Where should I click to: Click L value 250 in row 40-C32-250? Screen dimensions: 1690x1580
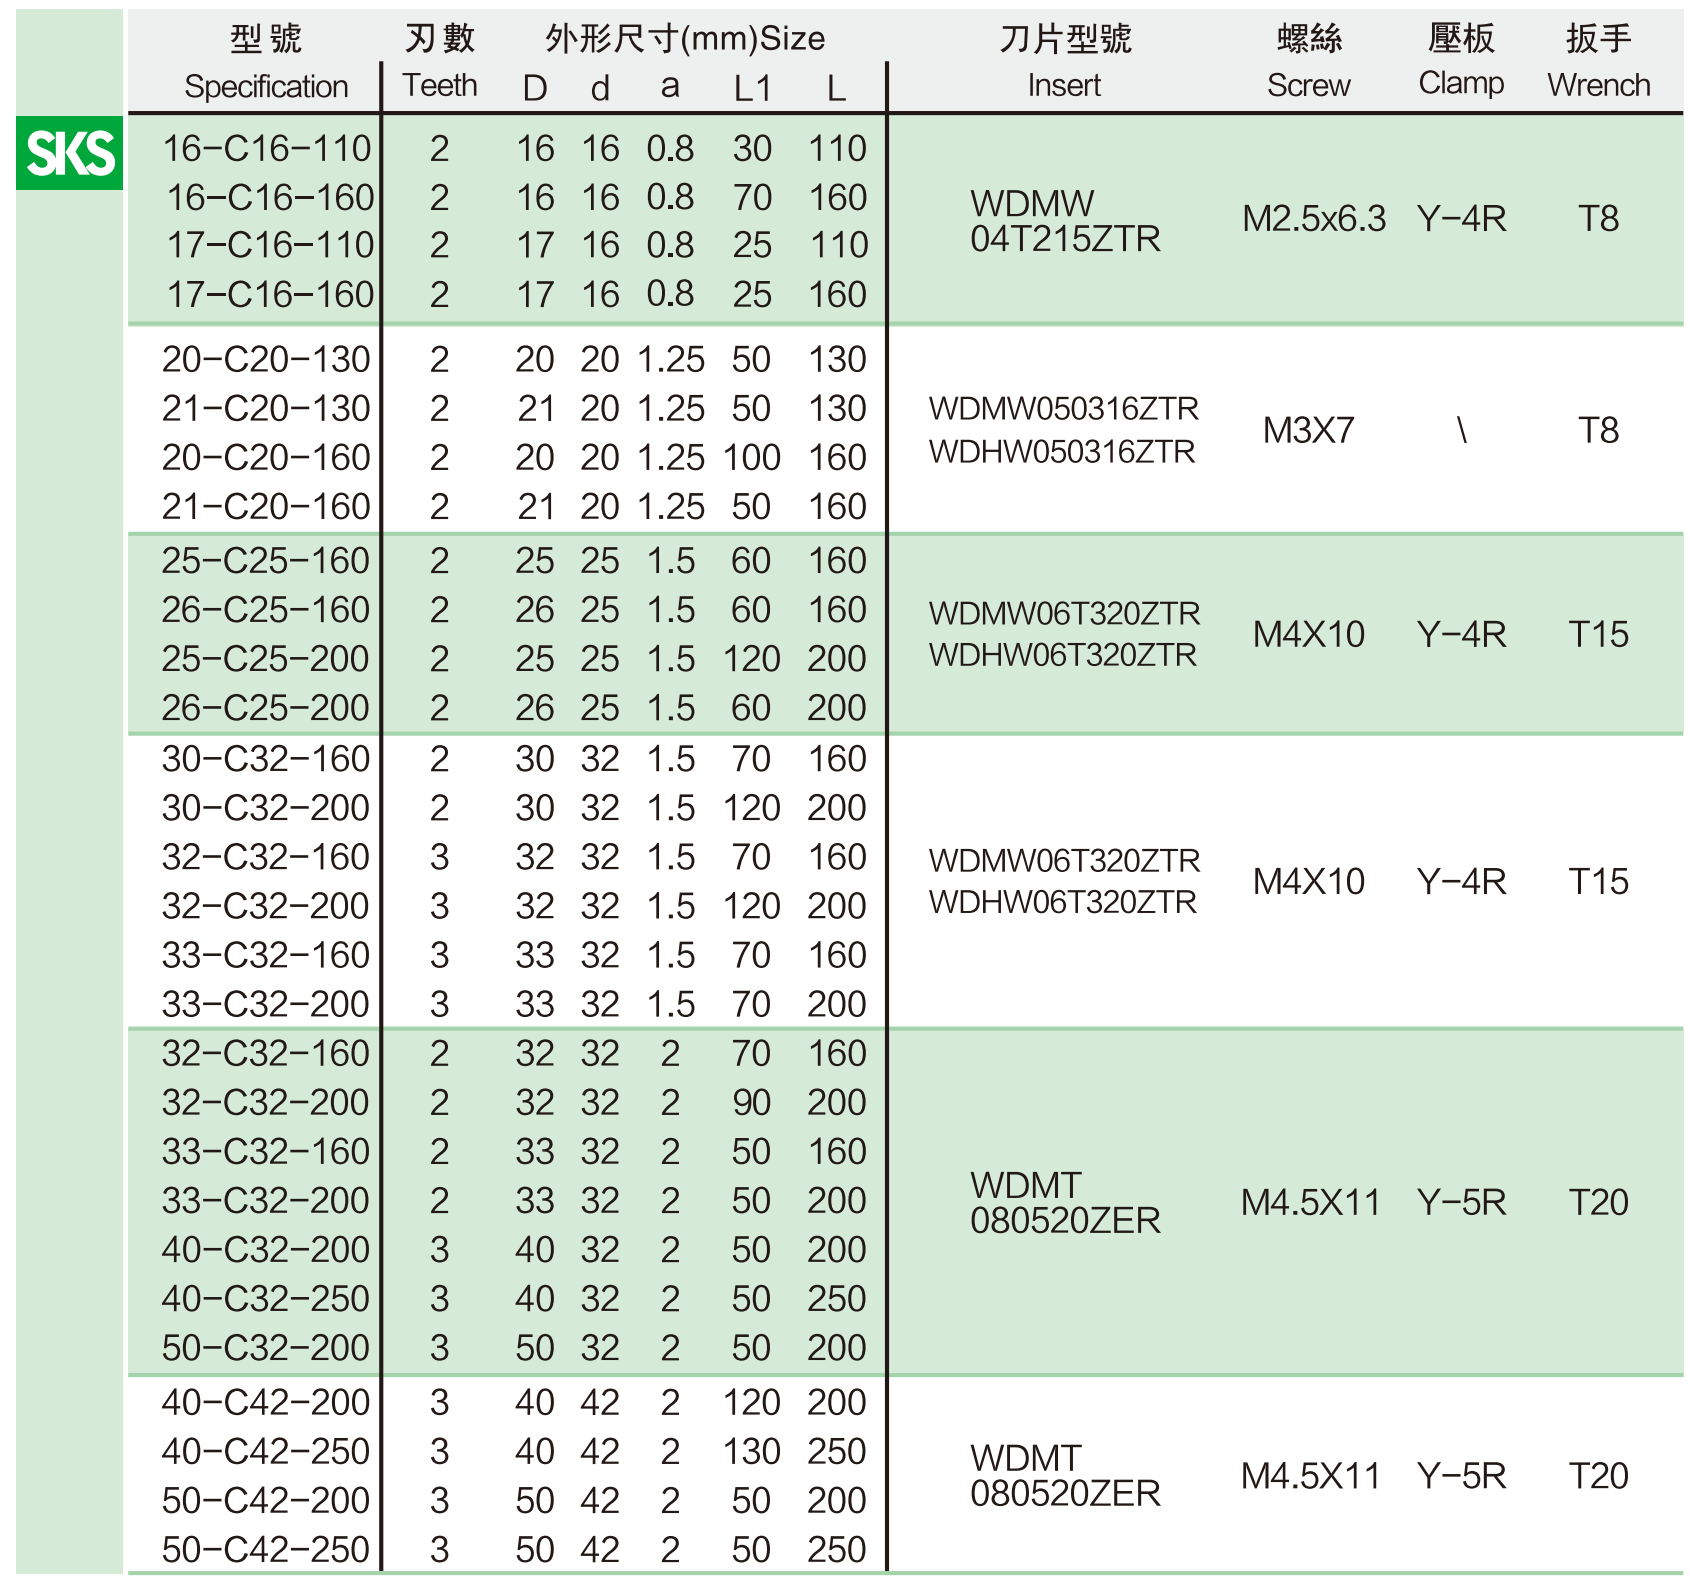(x=837, y=1299)
